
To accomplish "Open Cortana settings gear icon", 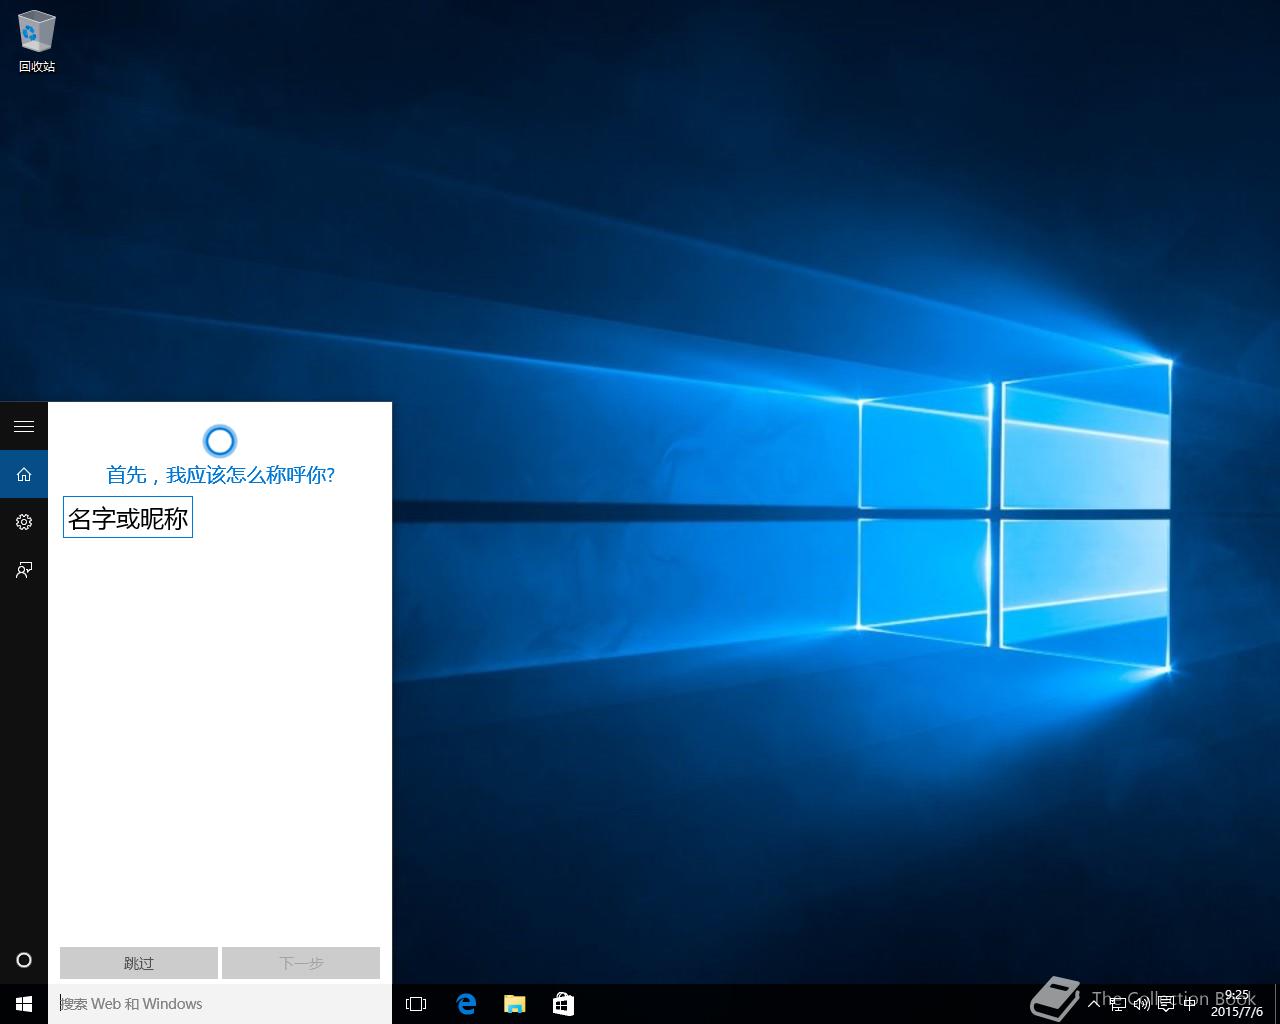I will point(24,522).
